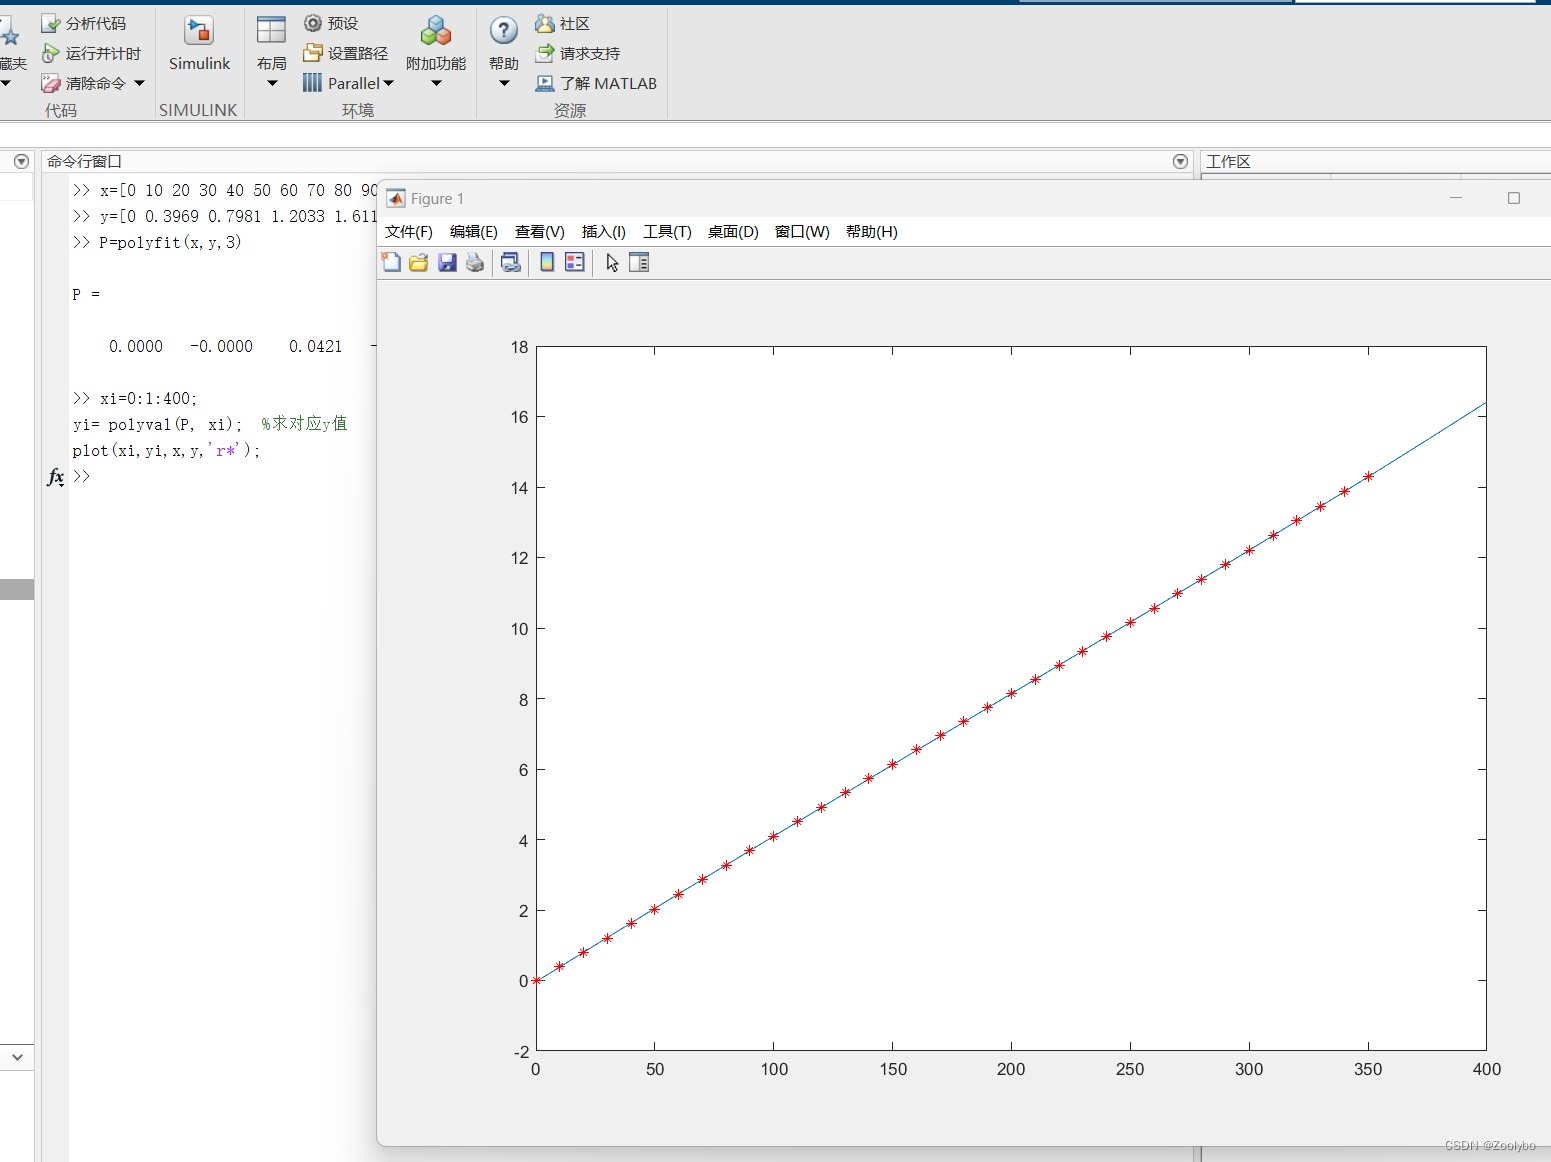This screenshot has height=1162, width=1551.
Task: Enable edit-plot mode with the arrow icon
Action: click(611, 262)
